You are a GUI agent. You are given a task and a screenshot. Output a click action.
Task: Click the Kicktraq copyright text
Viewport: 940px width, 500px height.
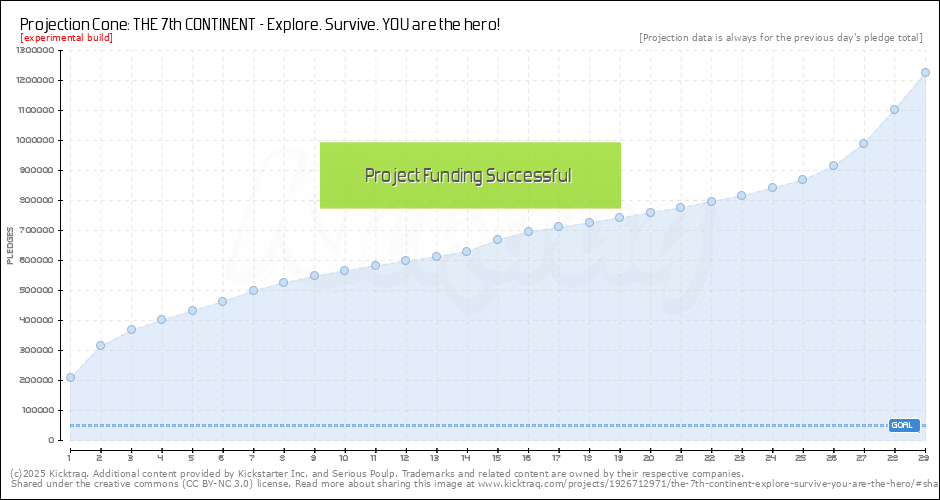click(376, 473)
